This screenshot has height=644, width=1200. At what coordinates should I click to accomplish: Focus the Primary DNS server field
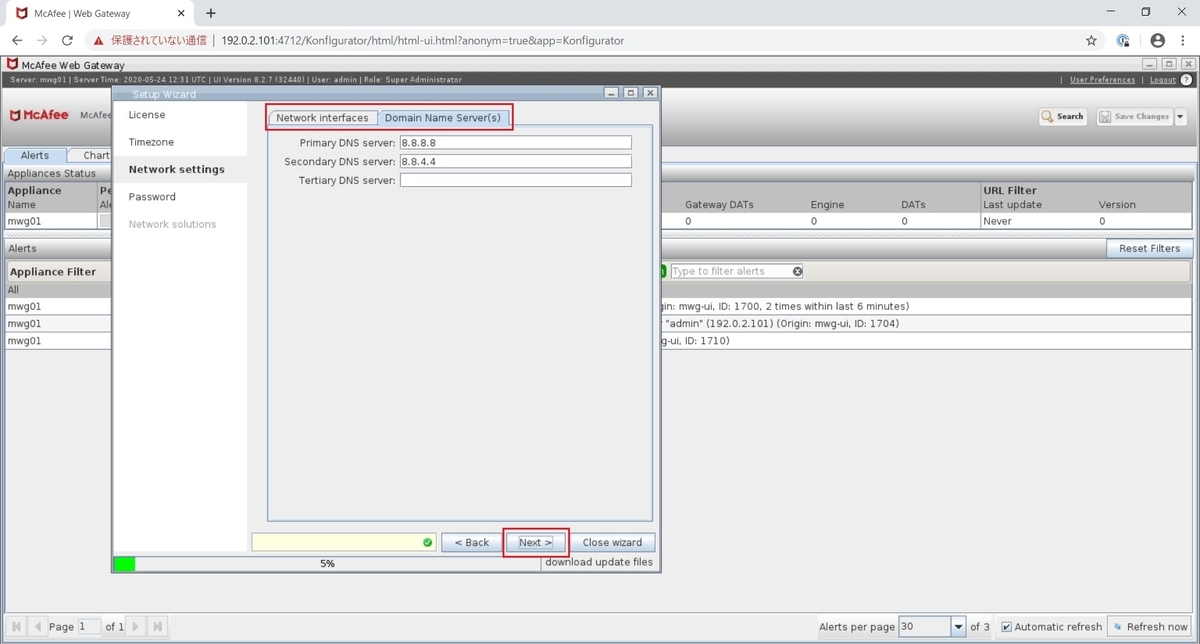coord(516,143)
